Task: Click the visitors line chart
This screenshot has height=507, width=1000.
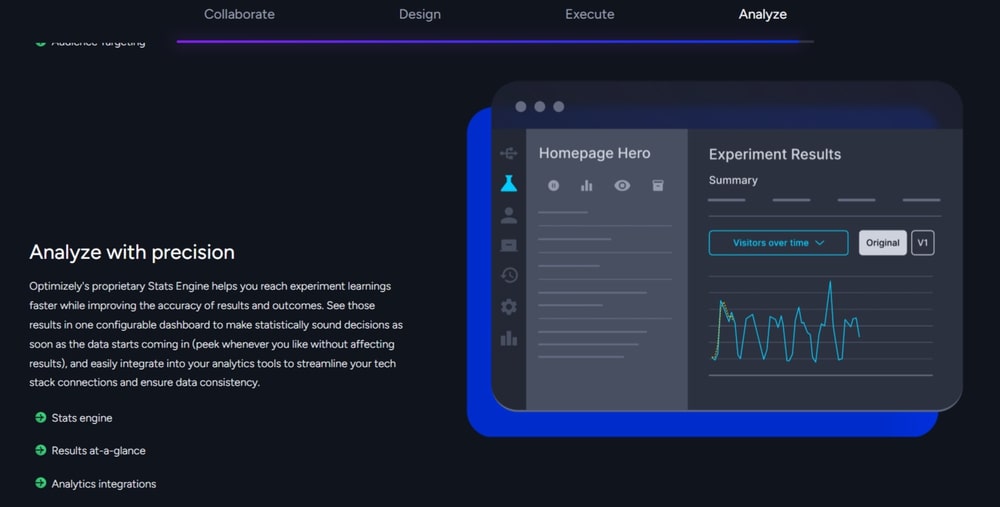Action: (820, 325)
